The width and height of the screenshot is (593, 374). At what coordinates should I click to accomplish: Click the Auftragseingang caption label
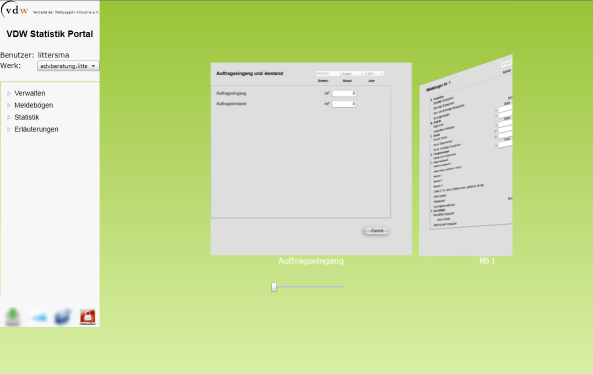311,261
